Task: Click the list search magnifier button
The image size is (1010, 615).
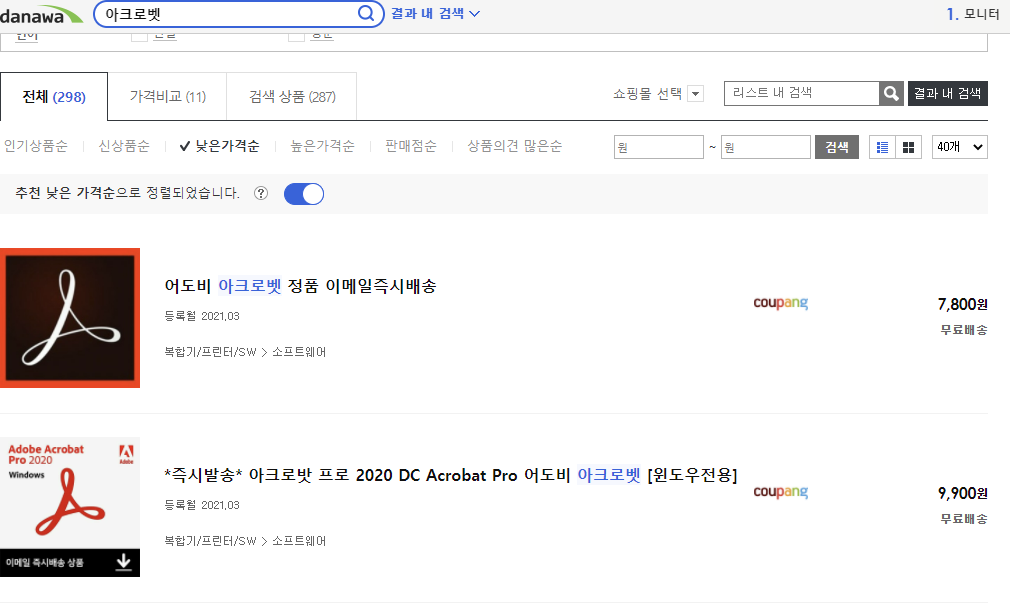Action: pyautogui.click(x=891, y=93)
